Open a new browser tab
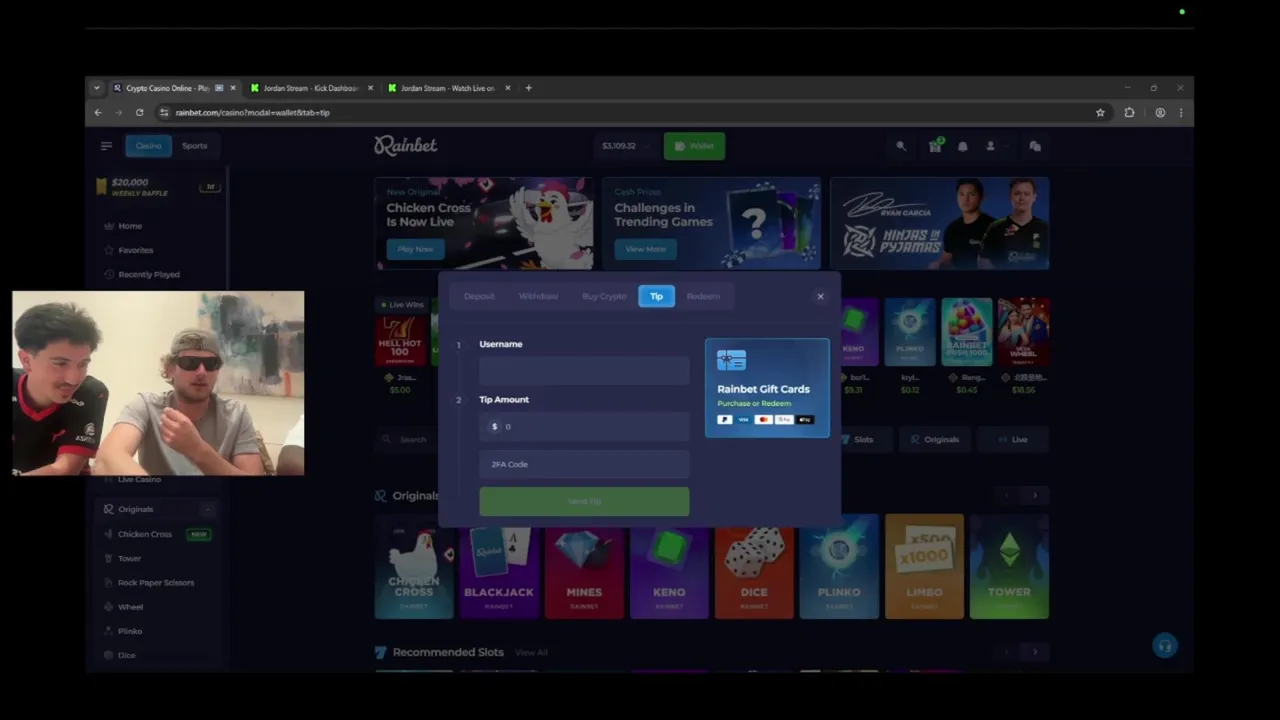The image size is (1280, 720). pyautogui.click(x=529, y=88)
